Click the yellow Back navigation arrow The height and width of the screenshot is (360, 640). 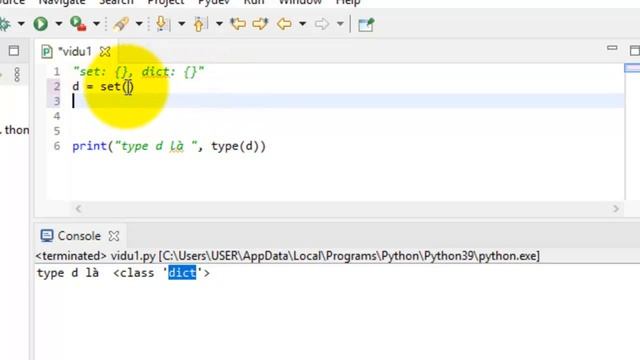coord(284,24)
